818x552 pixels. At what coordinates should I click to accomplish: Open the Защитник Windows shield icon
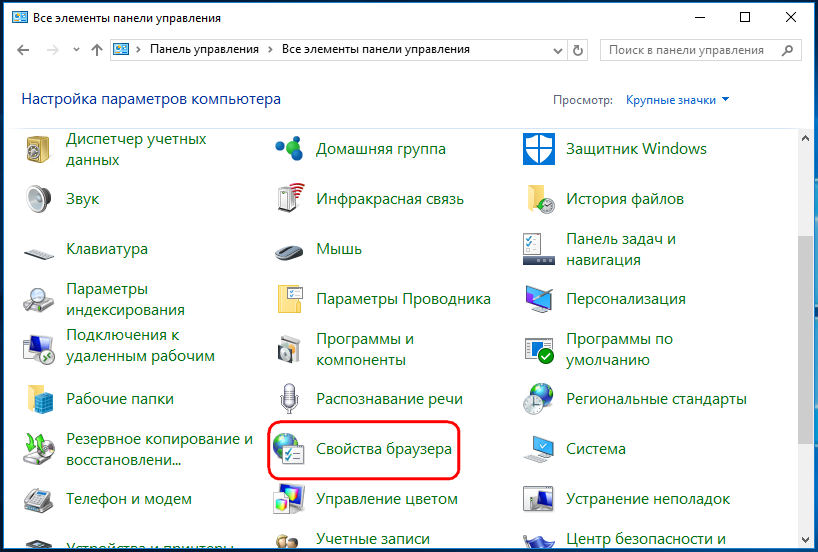click(539, 149)
